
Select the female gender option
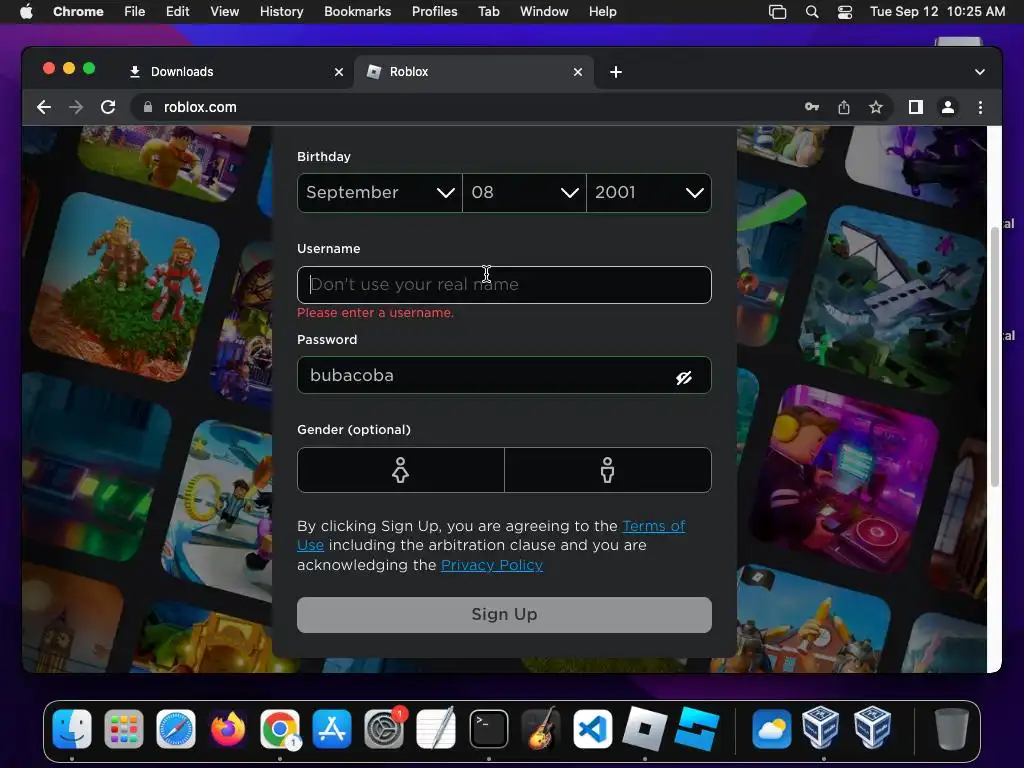coord(400,470)
